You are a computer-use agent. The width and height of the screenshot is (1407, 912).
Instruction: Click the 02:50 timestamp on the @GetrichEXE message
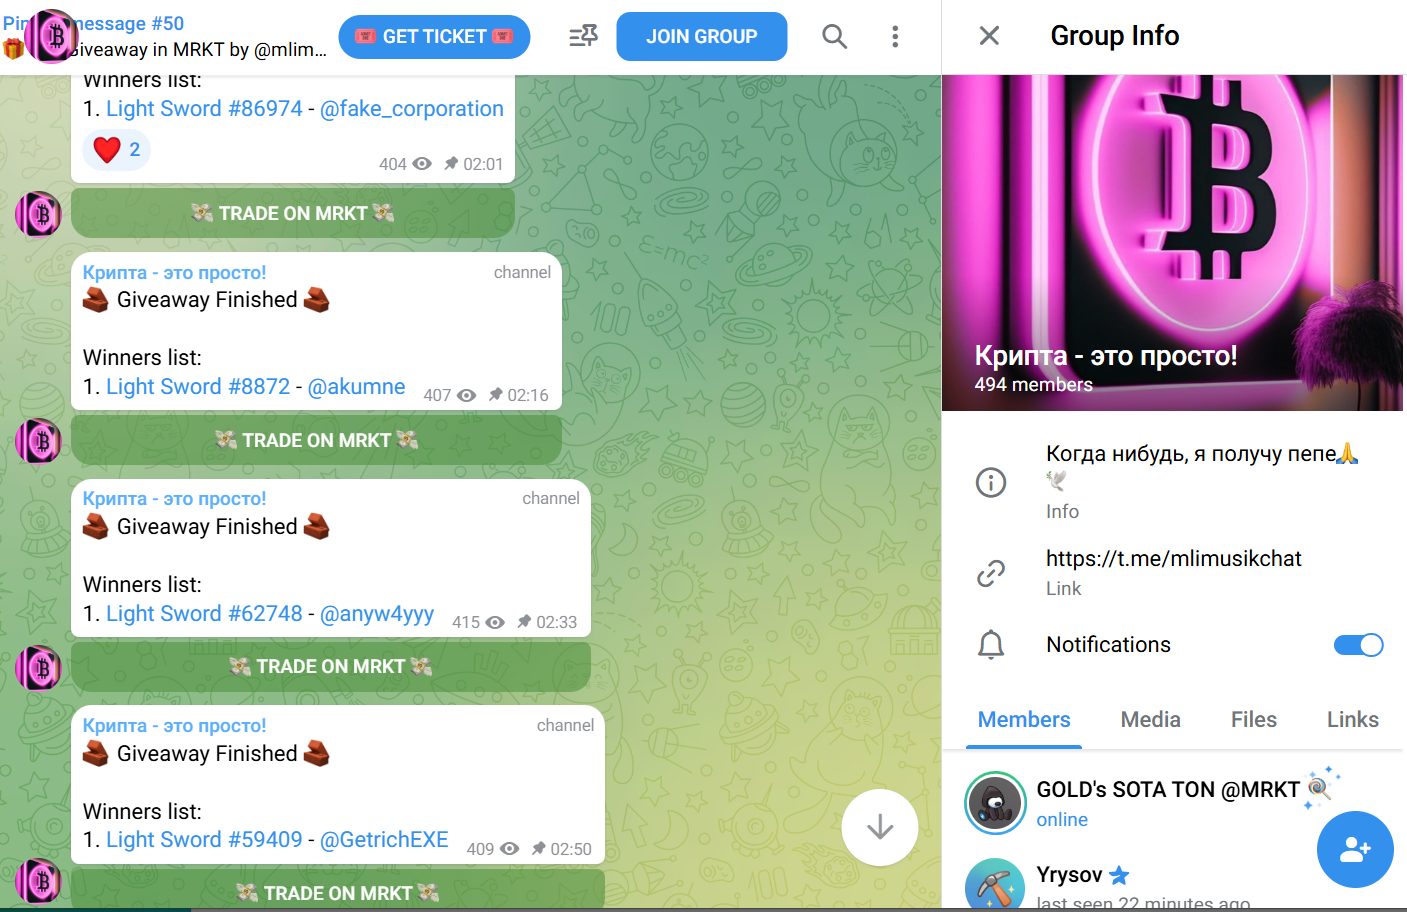pyautogui.click(x=571, y=849)
